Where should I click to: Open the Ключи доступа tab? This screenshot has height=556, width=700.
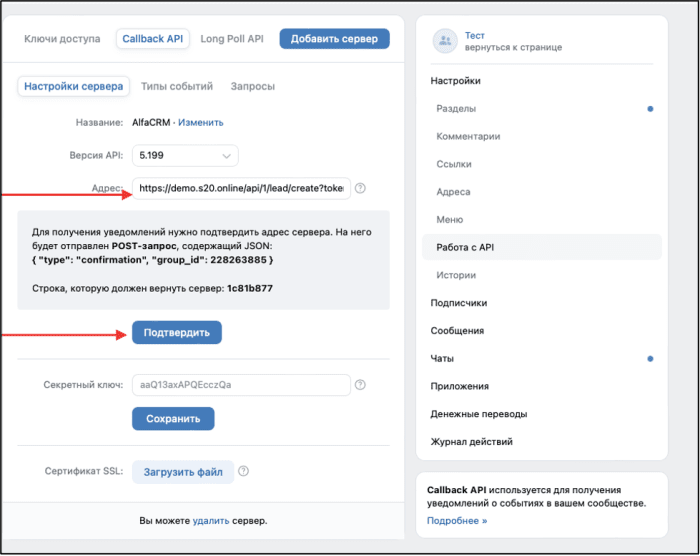pos(62,39)
